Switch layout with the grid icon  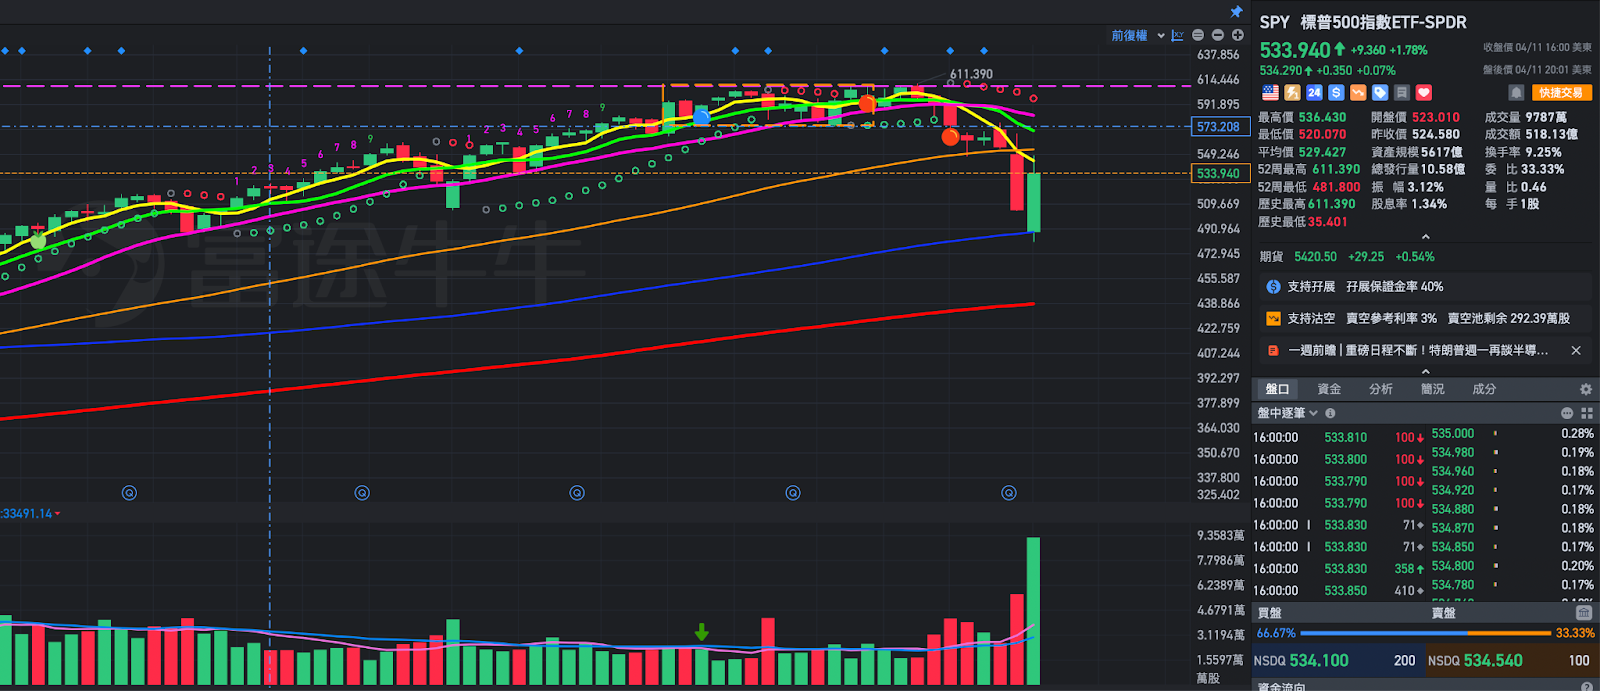[x=1587, y=413]
